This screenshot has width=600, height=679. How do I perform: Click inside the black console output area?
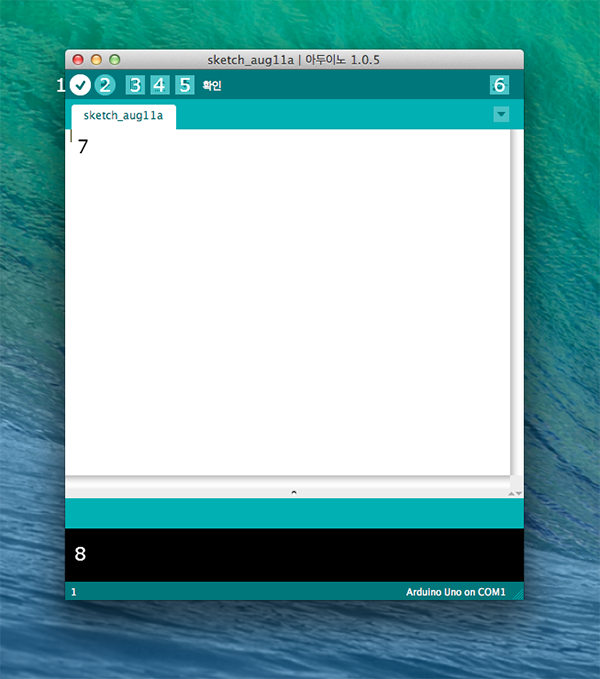[x=294, y=555]
